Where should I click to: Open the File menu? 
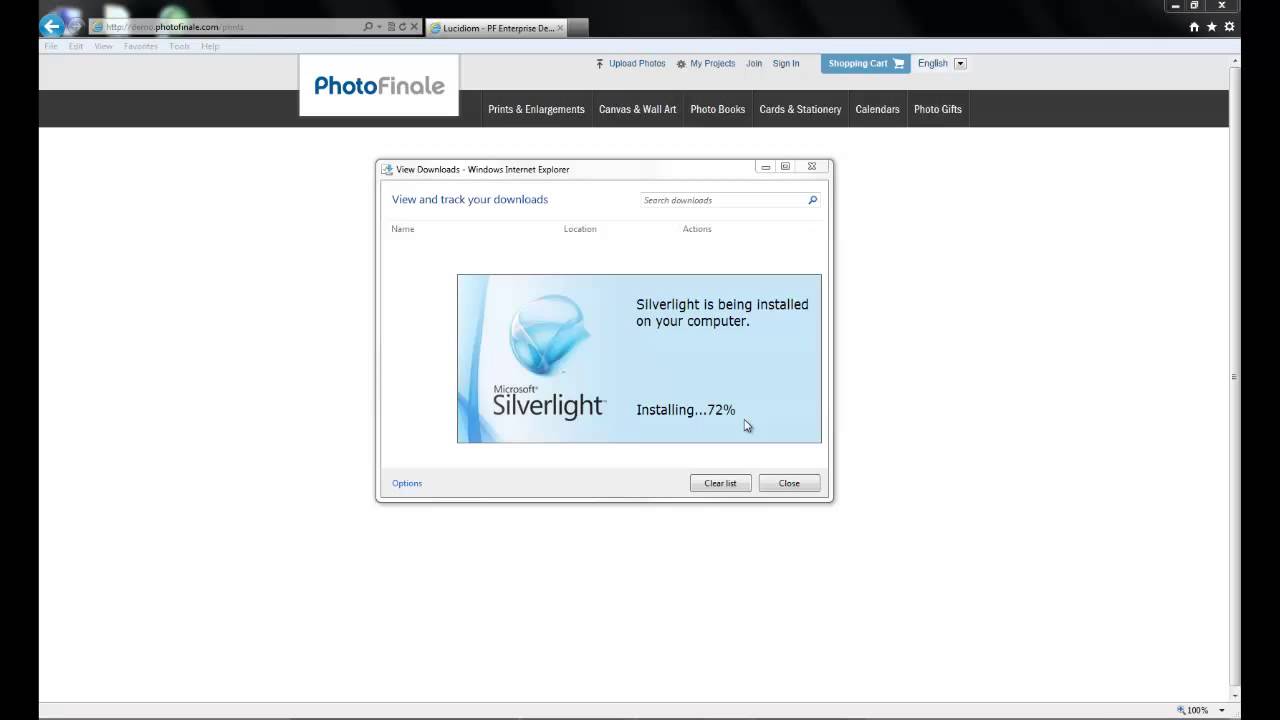[51, 46]
